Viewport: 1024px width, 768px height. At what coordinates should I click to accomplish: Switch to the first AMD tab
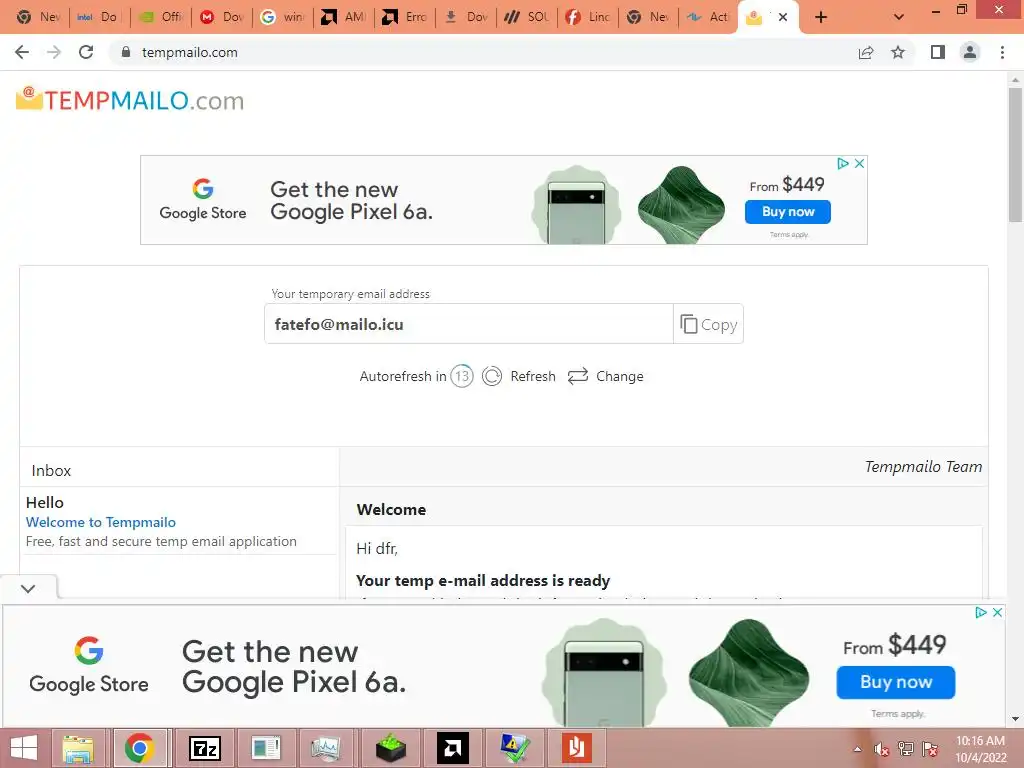[x=344, y=17]
